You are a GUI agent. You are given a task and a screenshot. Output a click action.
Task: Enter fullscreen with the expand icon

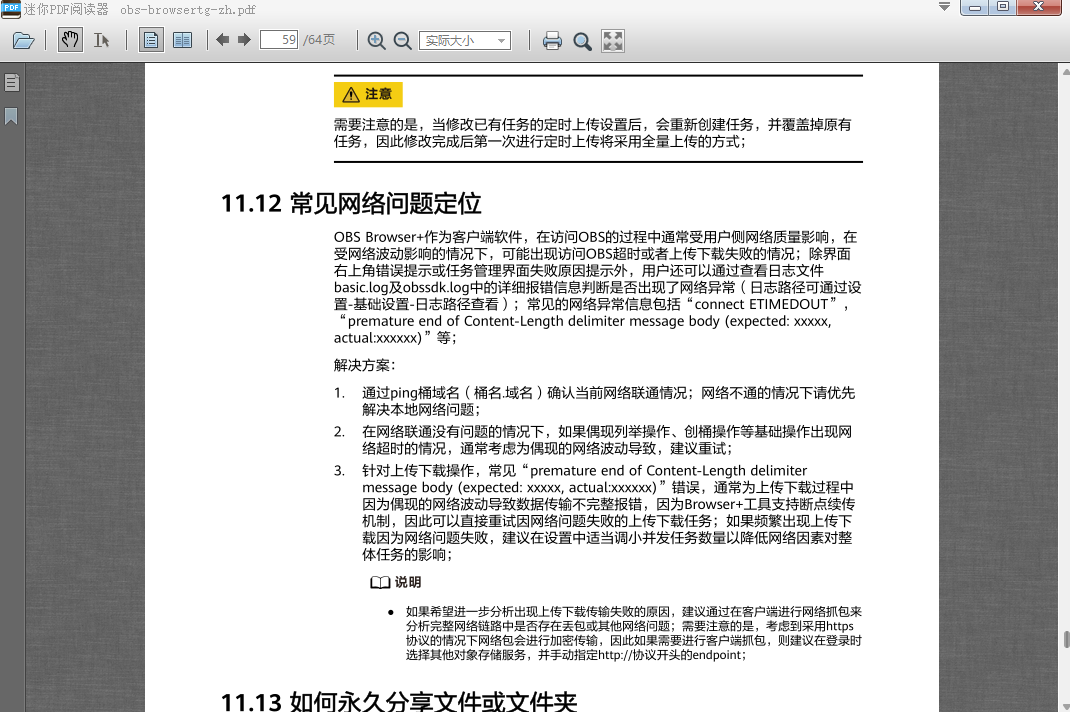[612, 40]
